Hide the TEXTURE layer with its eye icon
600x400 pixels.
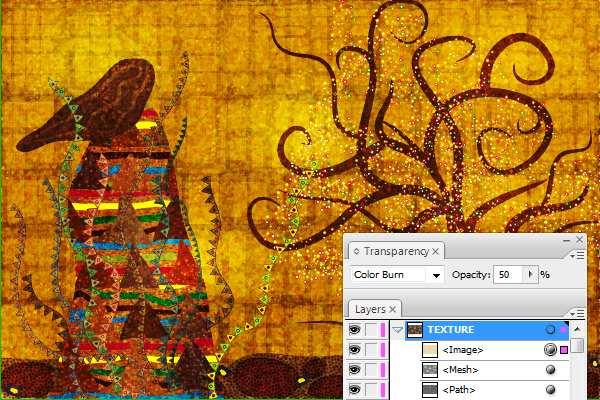355,330
